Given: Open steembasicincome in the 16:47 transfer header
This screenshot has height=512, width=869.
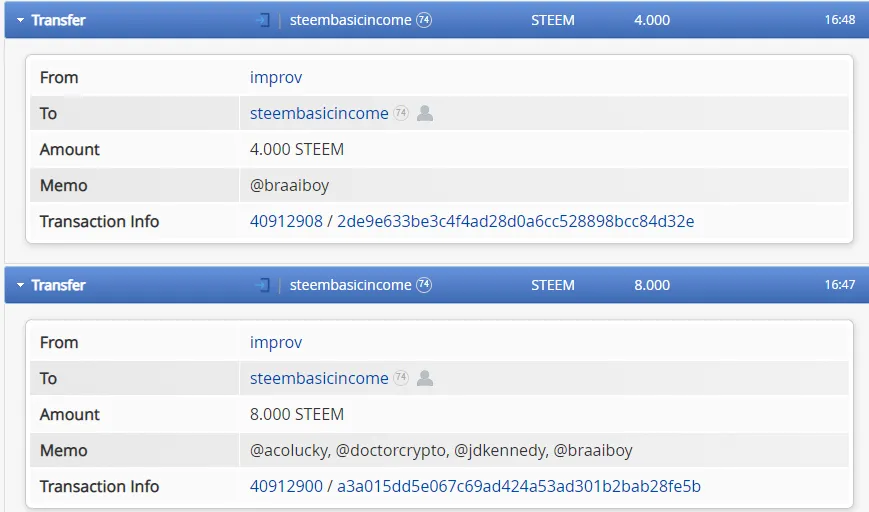Looking at the screenshot, I should coord(350,285).
